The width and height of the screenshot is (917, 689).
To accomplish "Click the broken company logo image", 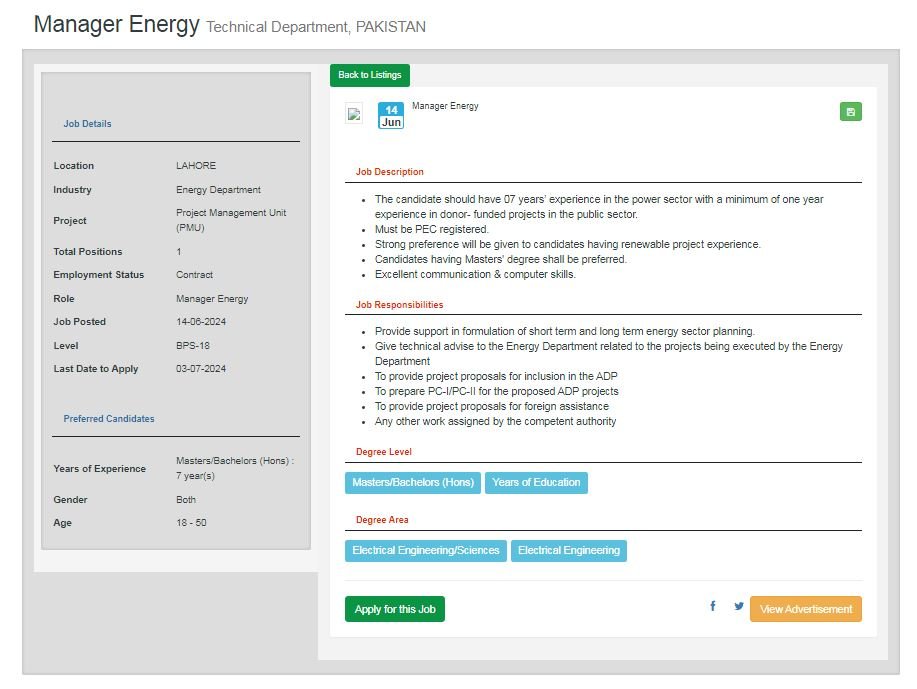I will tap(354, 113).
